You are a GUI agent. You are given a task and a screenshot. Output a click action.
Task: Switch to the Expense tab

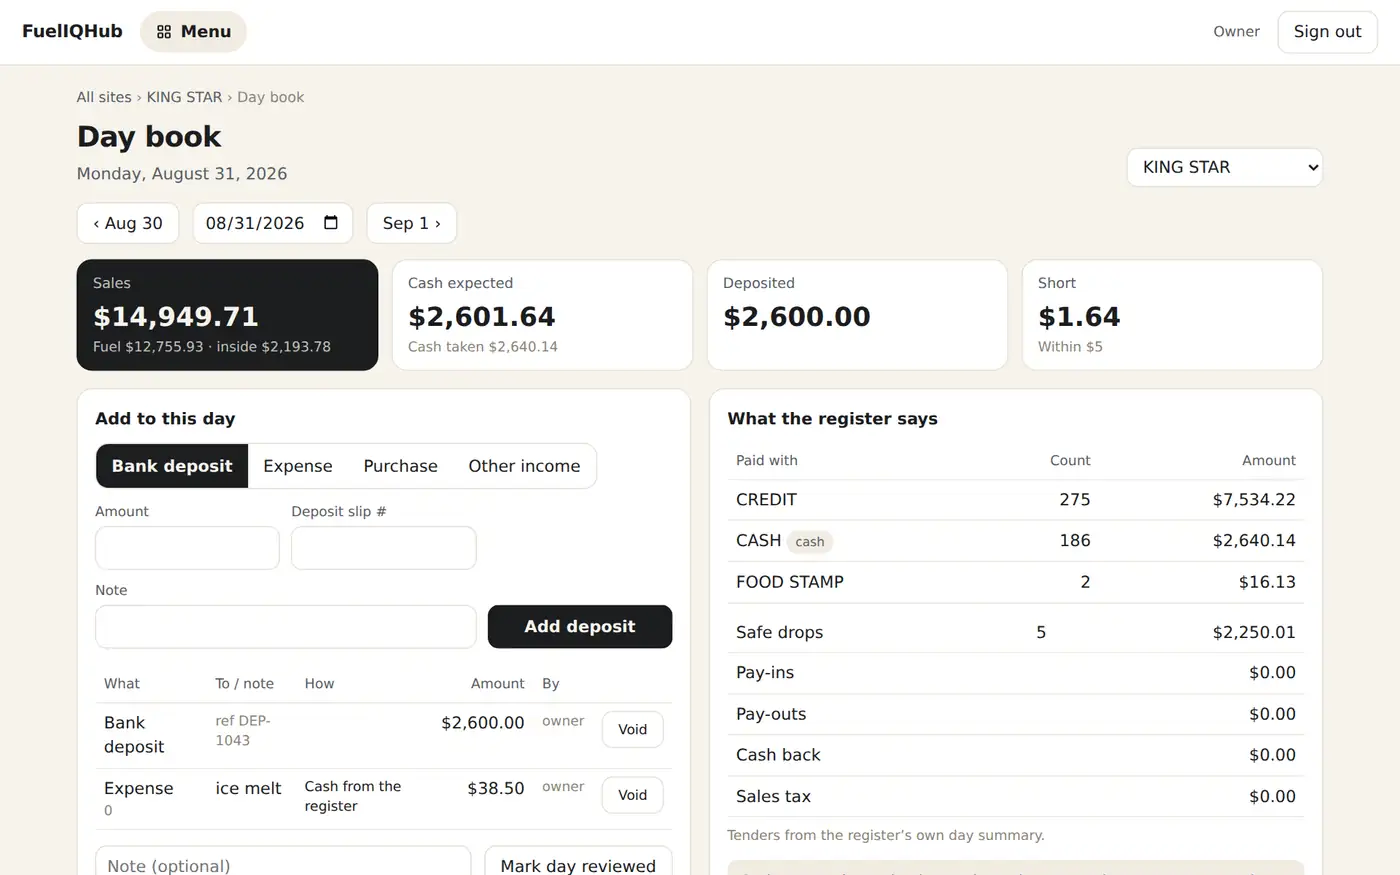(298, 466)
